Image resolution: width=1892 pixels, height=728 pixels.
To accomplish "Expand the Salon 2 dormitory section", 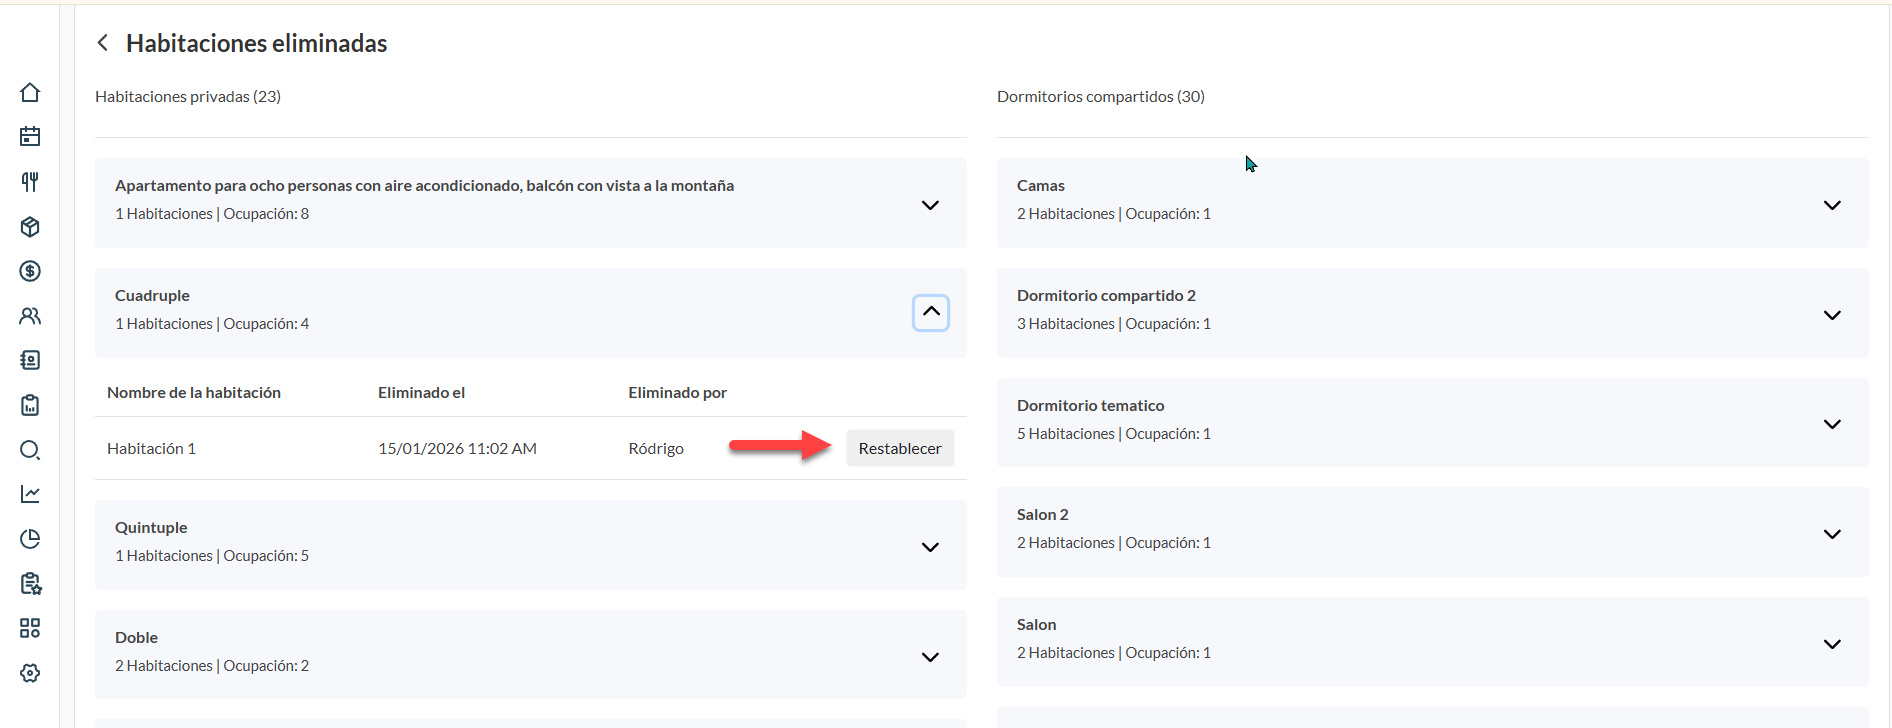I will (x=1831, y=534).
